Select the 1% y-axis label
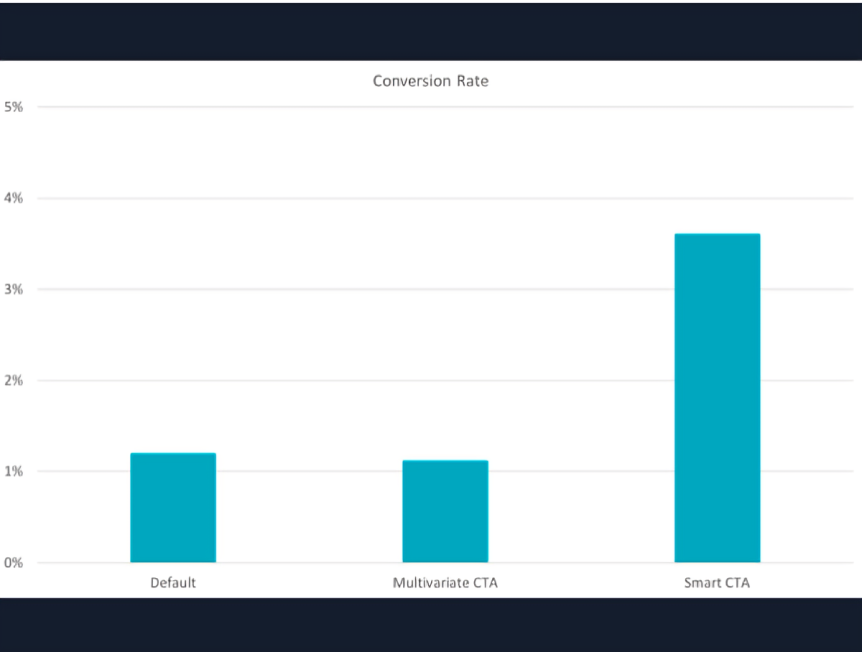 pos(14,471)
